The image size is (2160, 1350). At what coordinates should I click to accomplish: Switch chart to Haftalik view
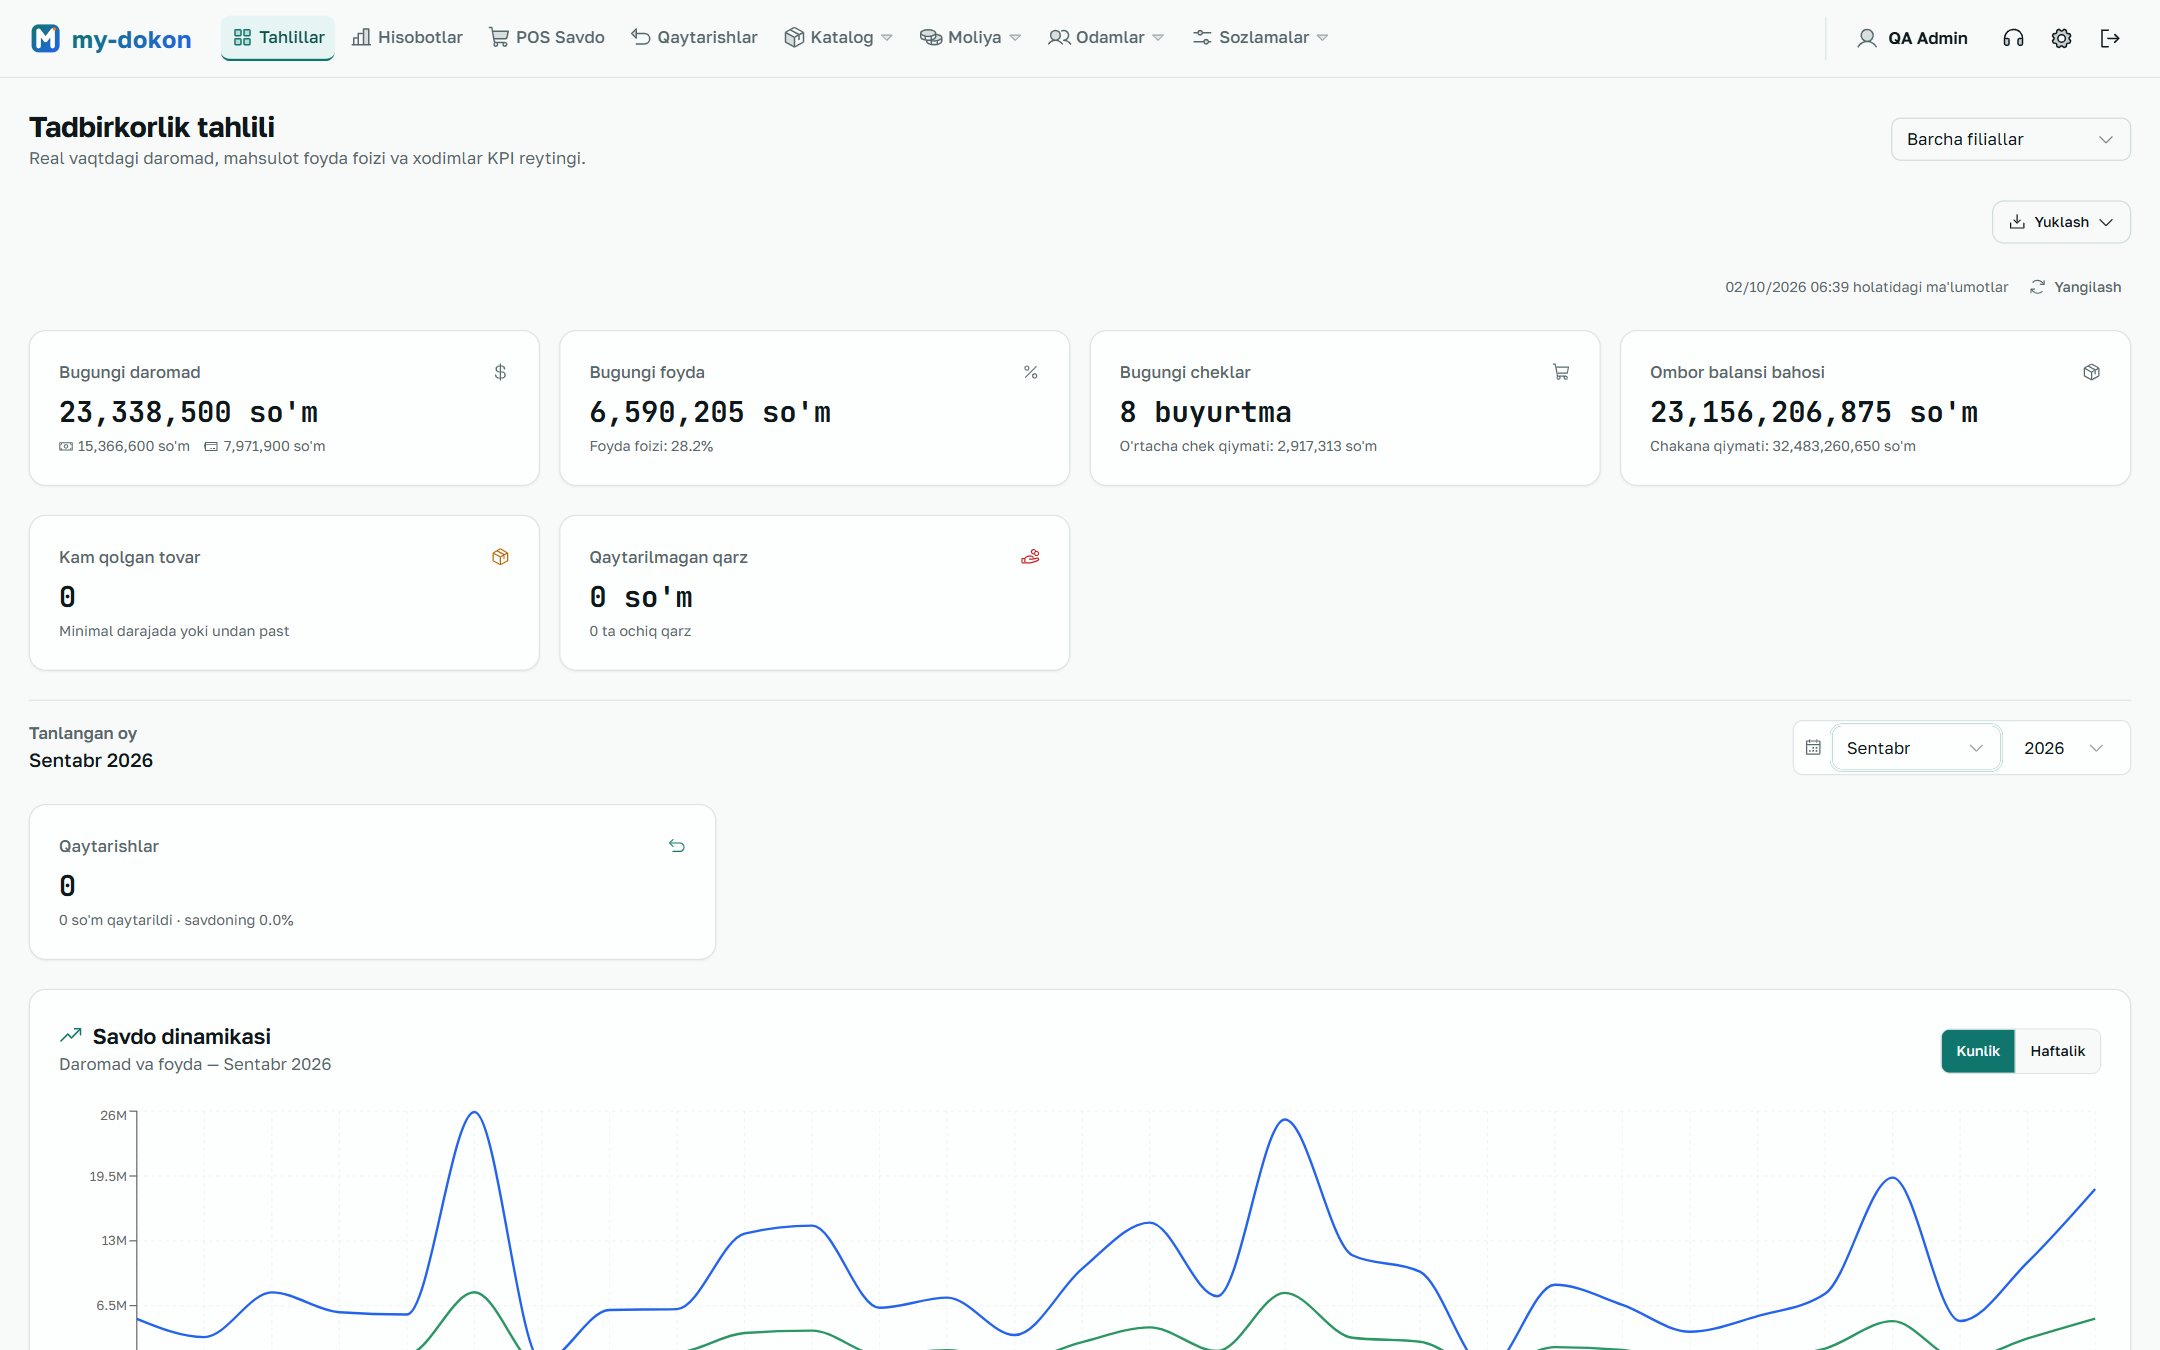[x=2057, y=1051]
